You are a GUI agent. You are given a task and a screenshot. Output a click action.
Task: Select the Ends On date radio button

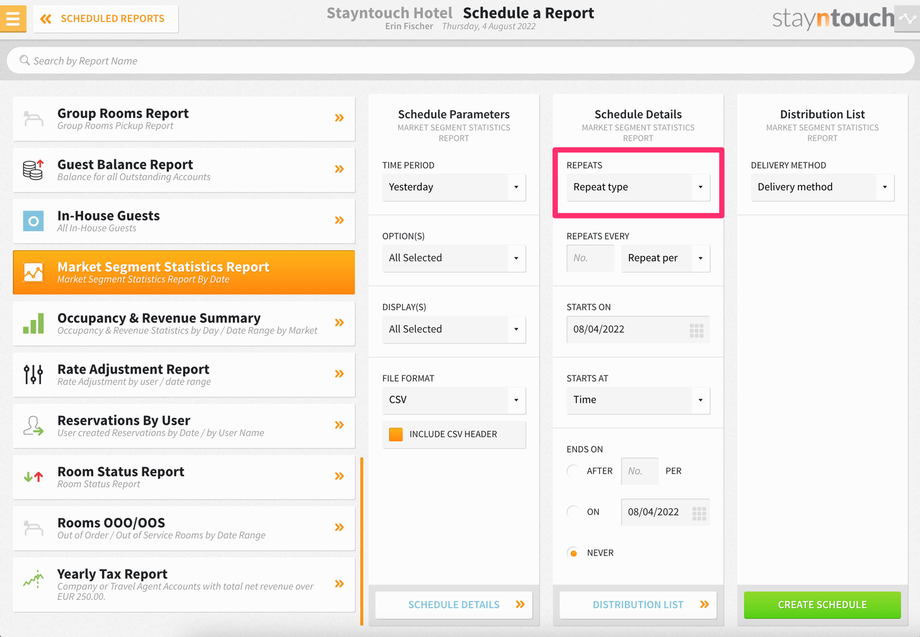(573, 512)
